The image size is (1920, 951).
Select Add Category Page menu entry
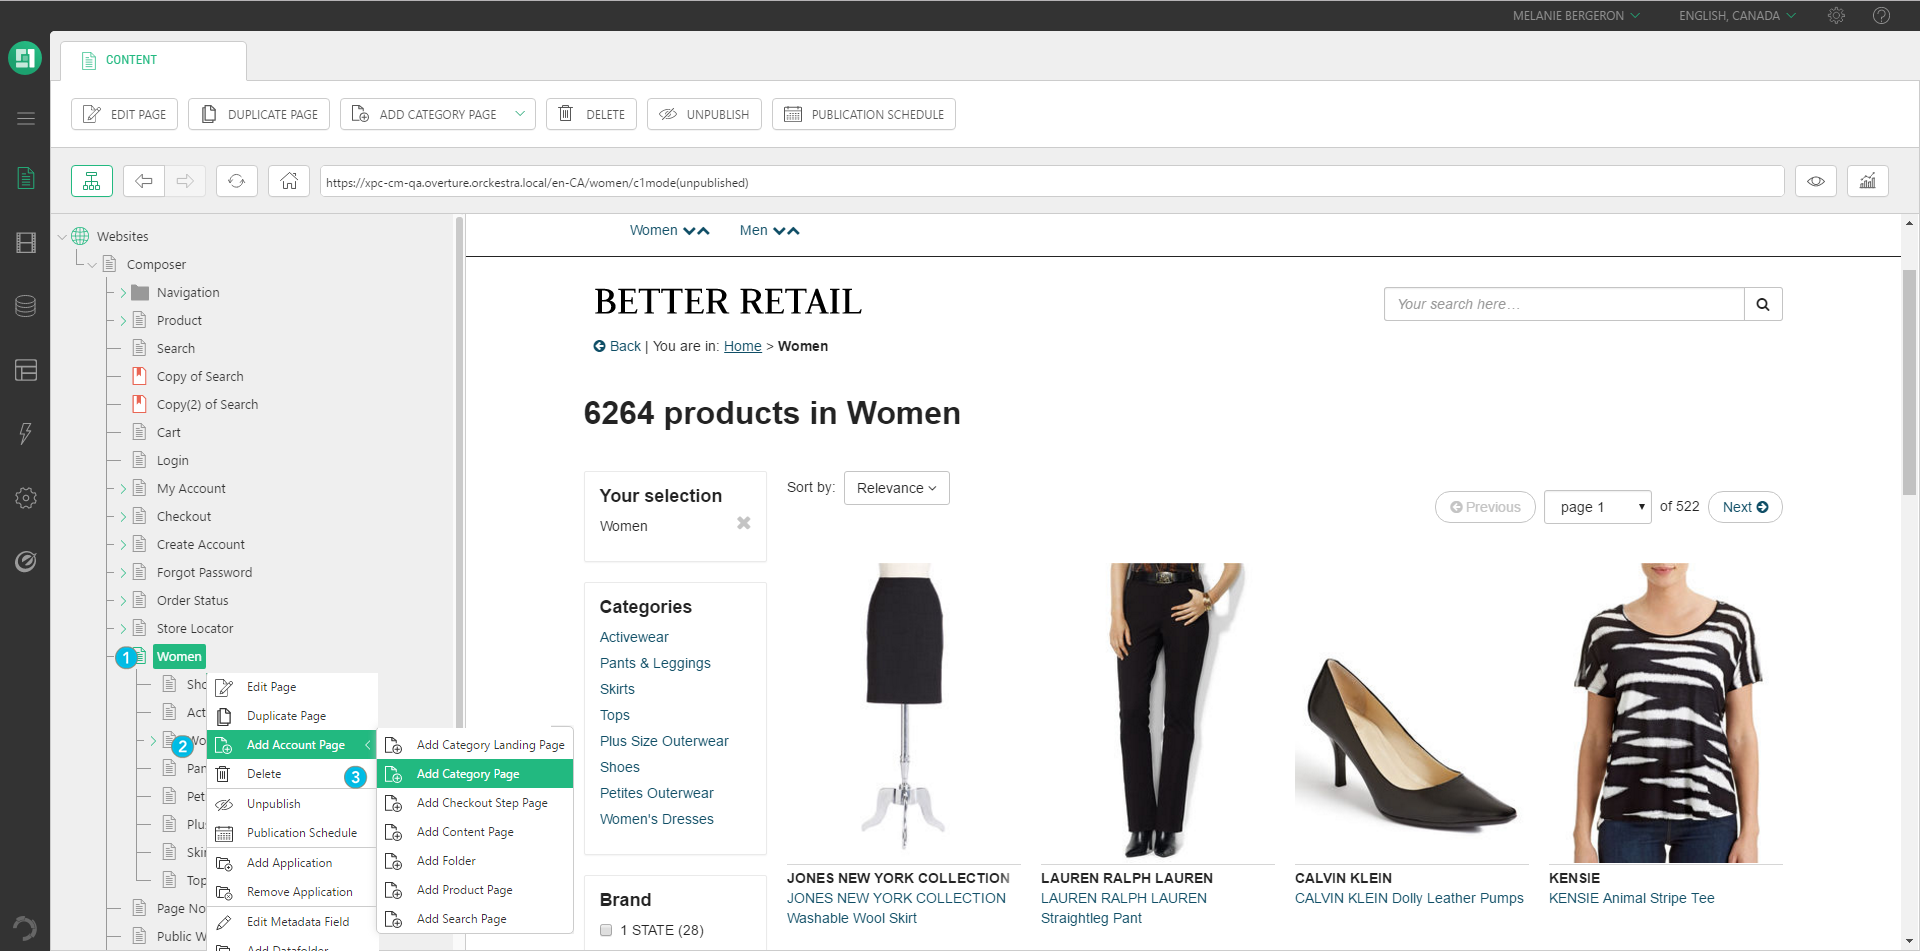coord(468,774)
